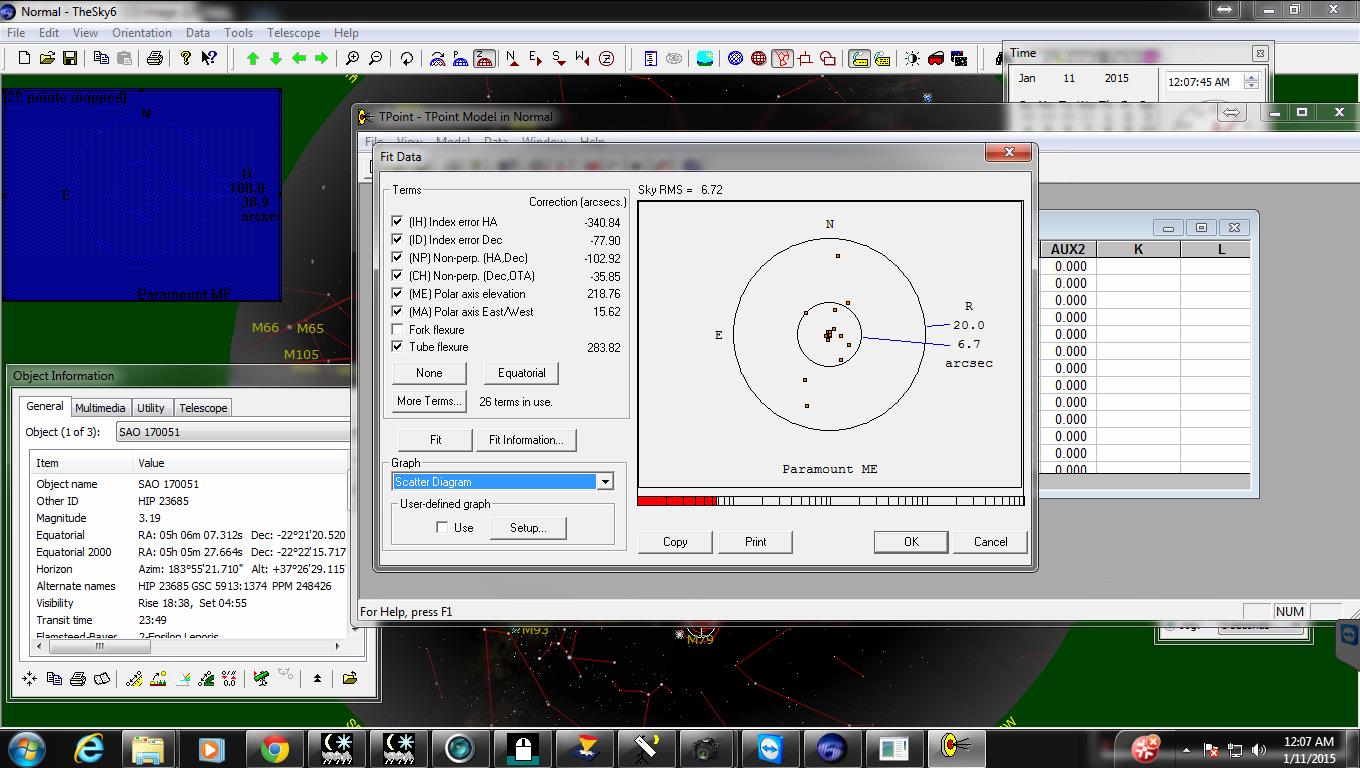1360x768 pixels.
Task: Open the Telescope menu
Action: coord(293,33)
